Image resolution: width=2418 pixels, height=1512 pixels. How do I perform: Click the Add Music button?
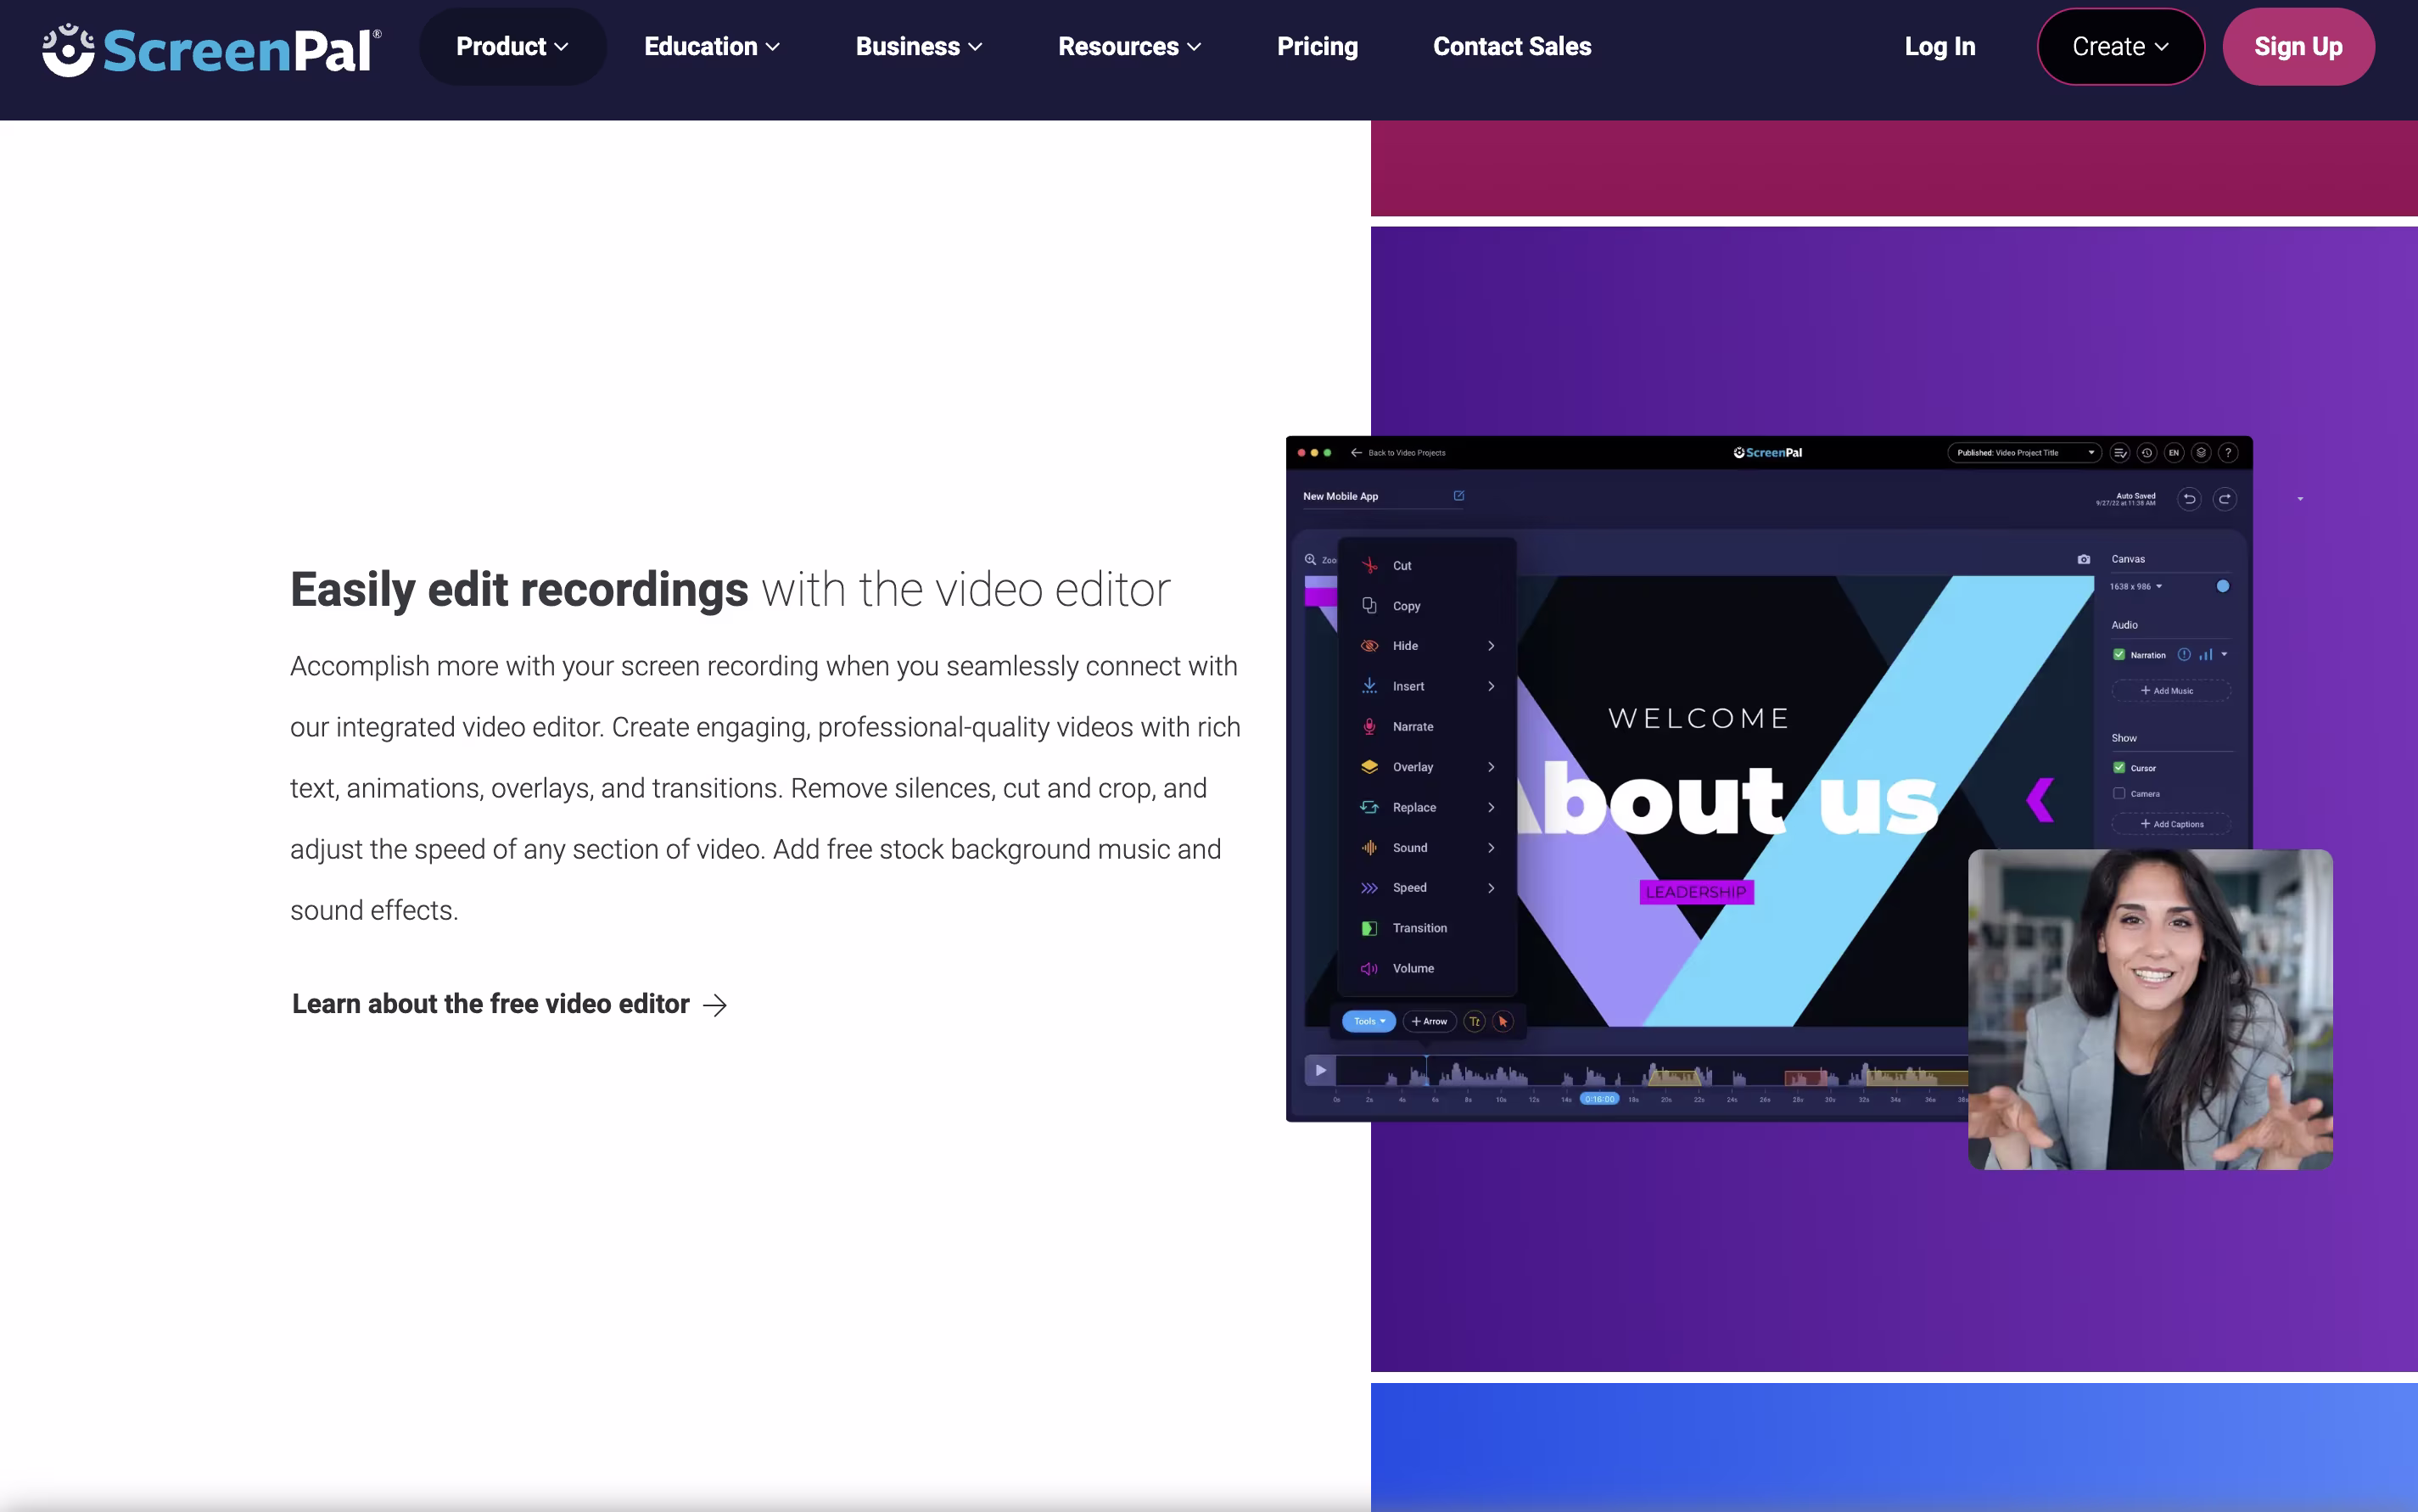(x=2170, y=691)
